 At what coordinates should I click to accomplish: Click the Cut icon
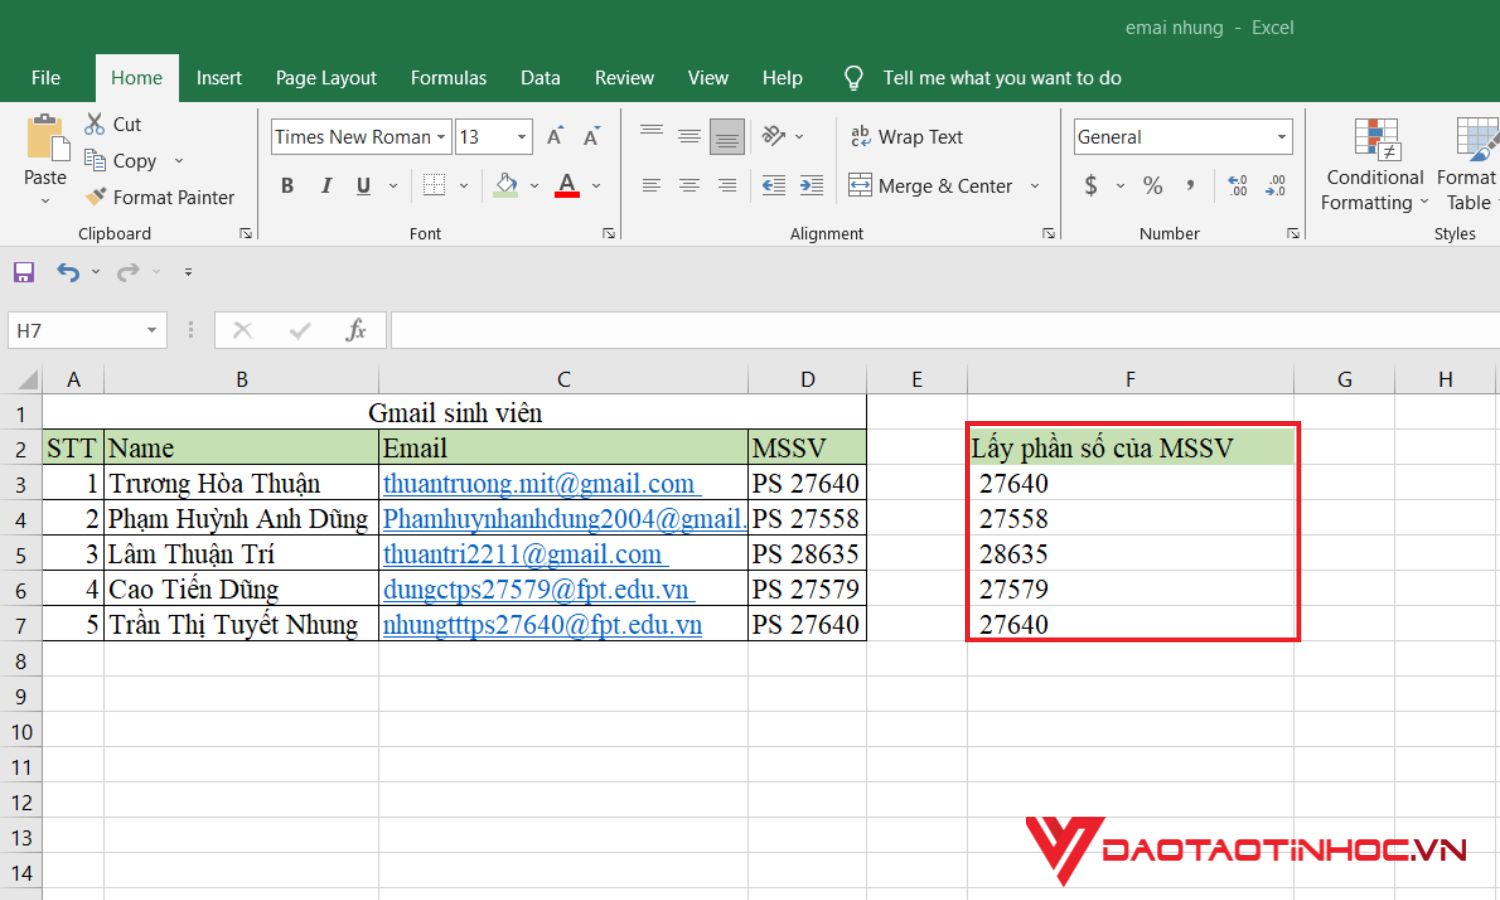pyautogui.click(x=96, y=123)
